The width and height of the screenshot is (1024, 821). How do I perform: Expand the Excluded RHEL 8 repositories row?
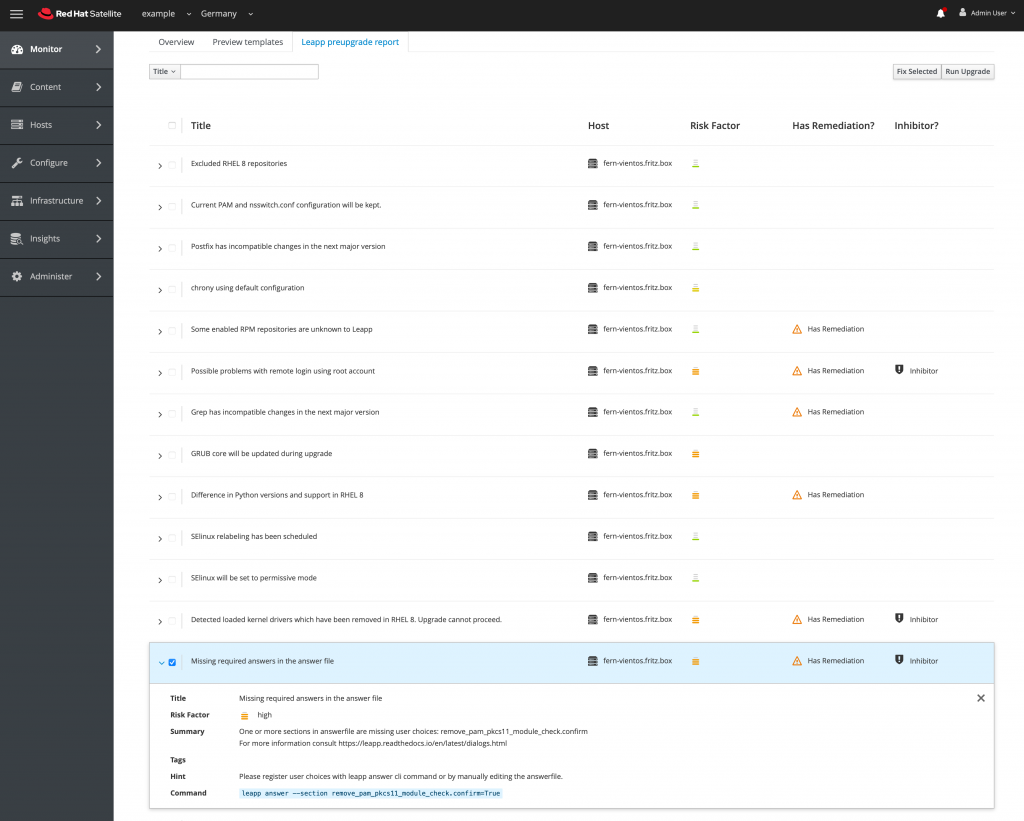point(160,166)
